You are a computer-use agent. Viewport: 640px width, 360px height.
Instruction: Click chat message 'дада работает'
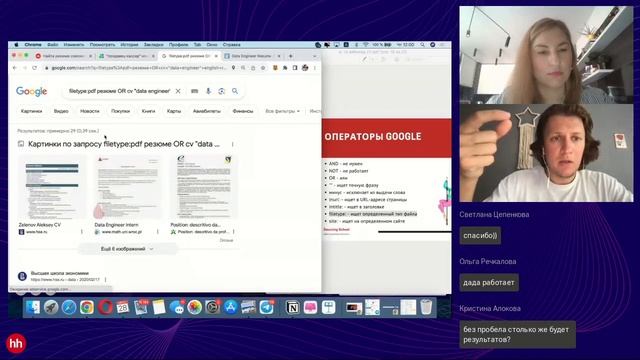tap(489, 282)
